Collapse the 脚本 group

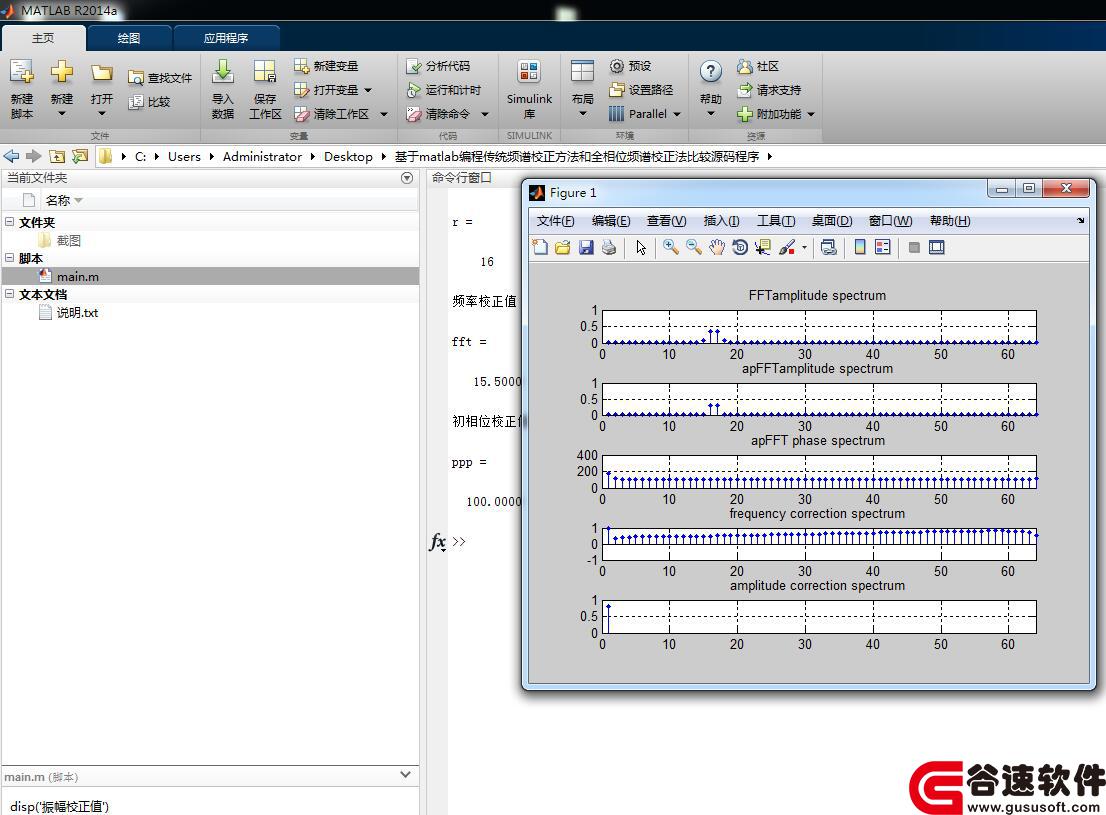click(9, 258)
